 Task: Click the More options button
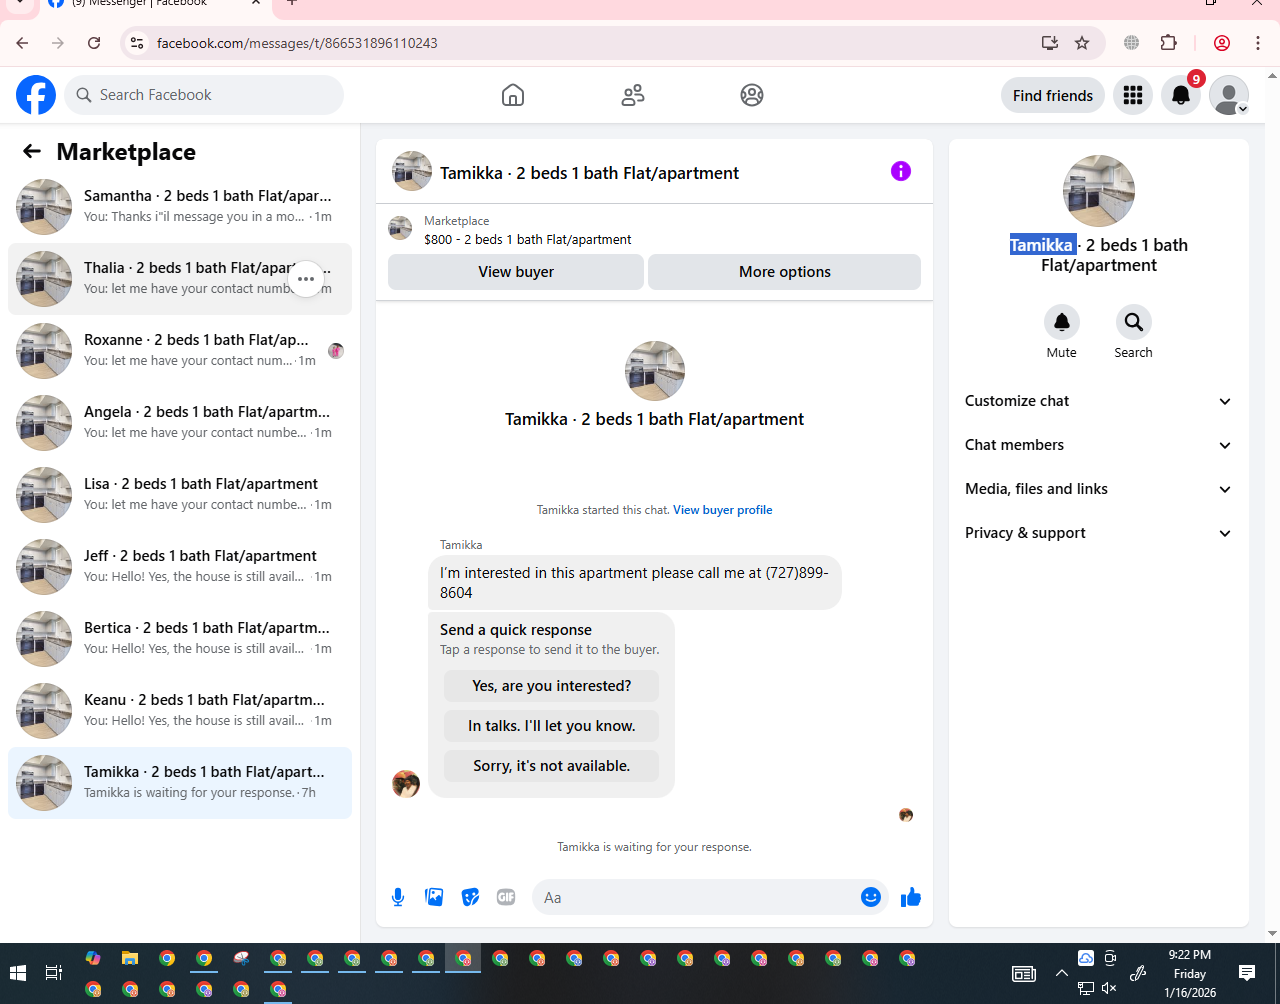785,272
